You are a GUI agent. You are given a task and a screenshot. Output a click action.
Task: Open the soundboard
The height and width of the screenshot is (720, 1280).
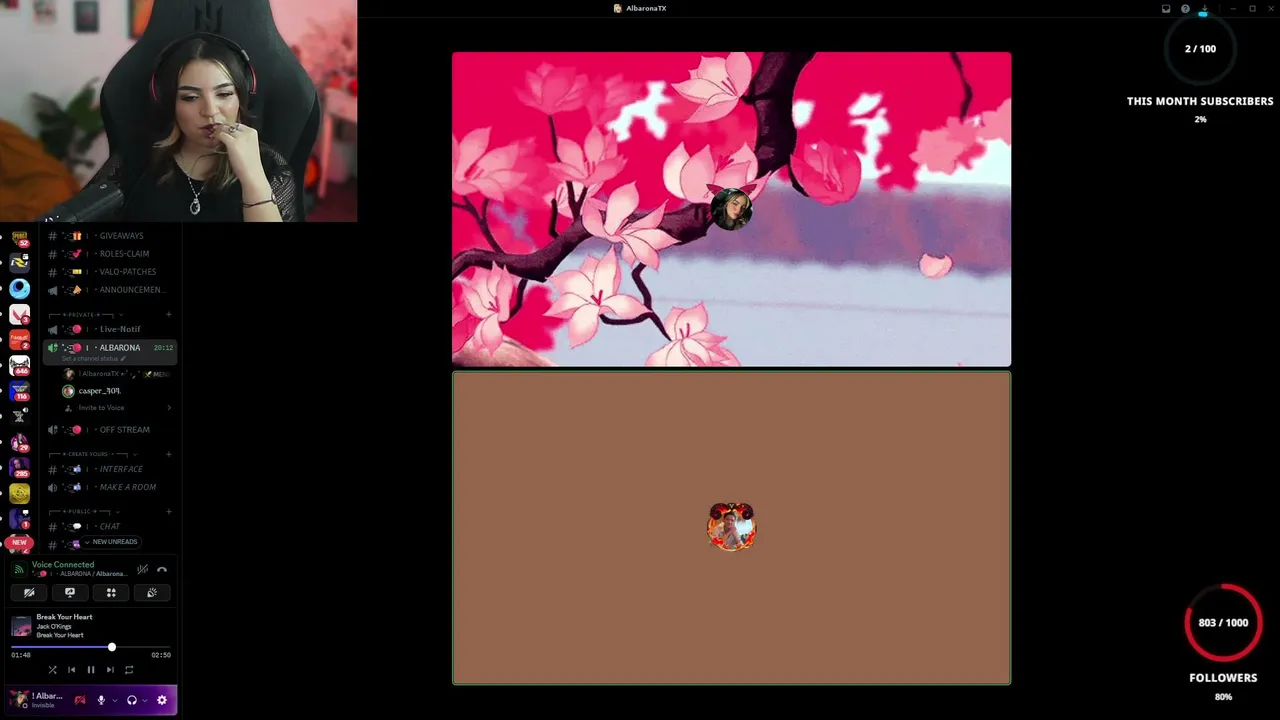tap(152, 592)
